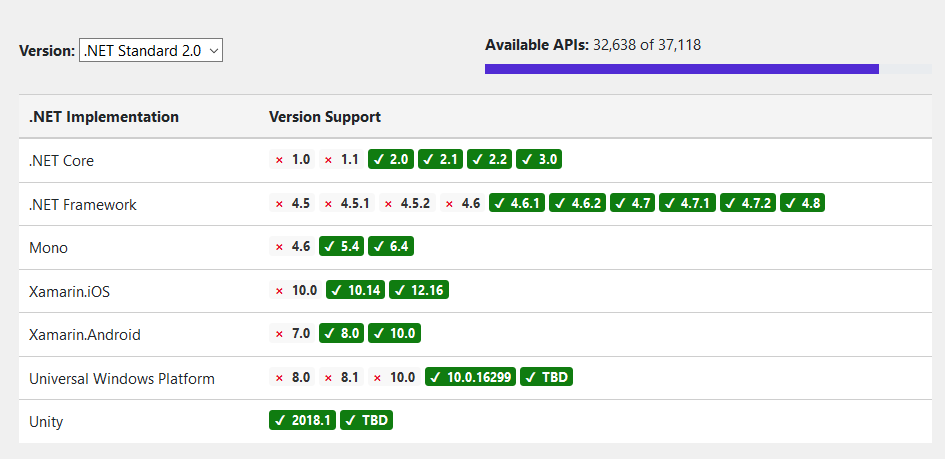Click the Version: label
Viewport: 945px width, 459px height.
(x=47, y=51)
